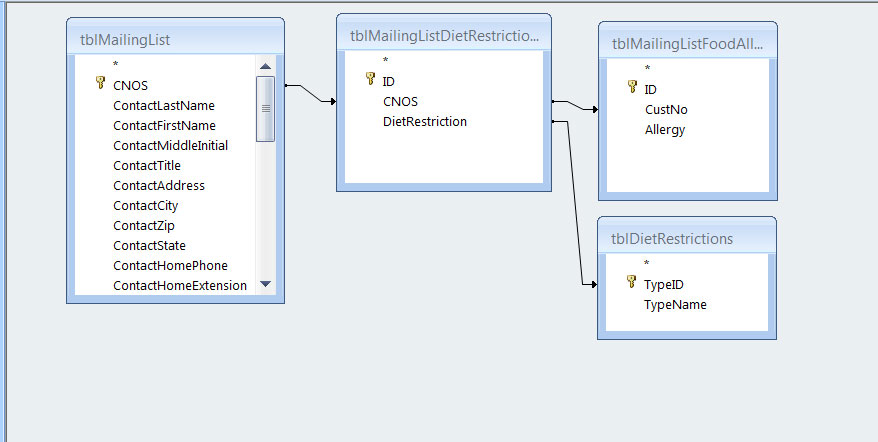Select CNOS primary key field in tblMailingList
Screen dimensions: 878x442
click(130, 85)
